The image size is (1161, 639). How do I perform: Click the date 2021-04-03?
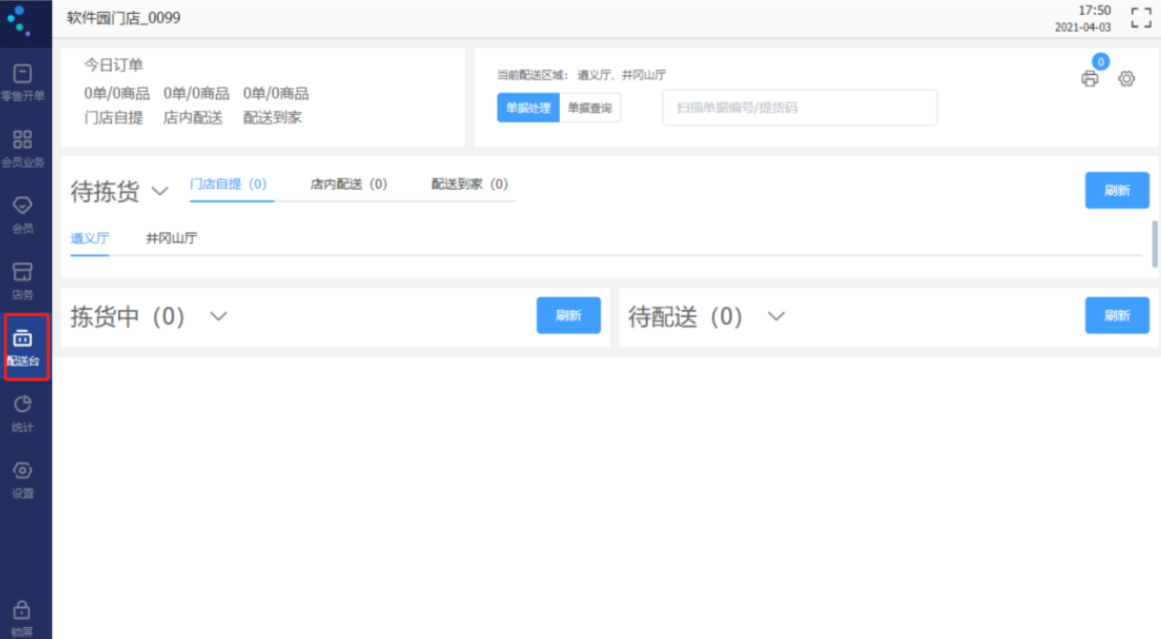(1083, 27)
